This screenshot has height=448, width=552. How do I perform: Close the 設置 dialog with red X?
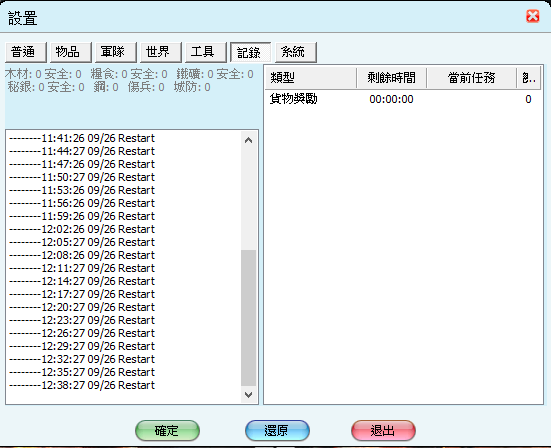point(532,16)
